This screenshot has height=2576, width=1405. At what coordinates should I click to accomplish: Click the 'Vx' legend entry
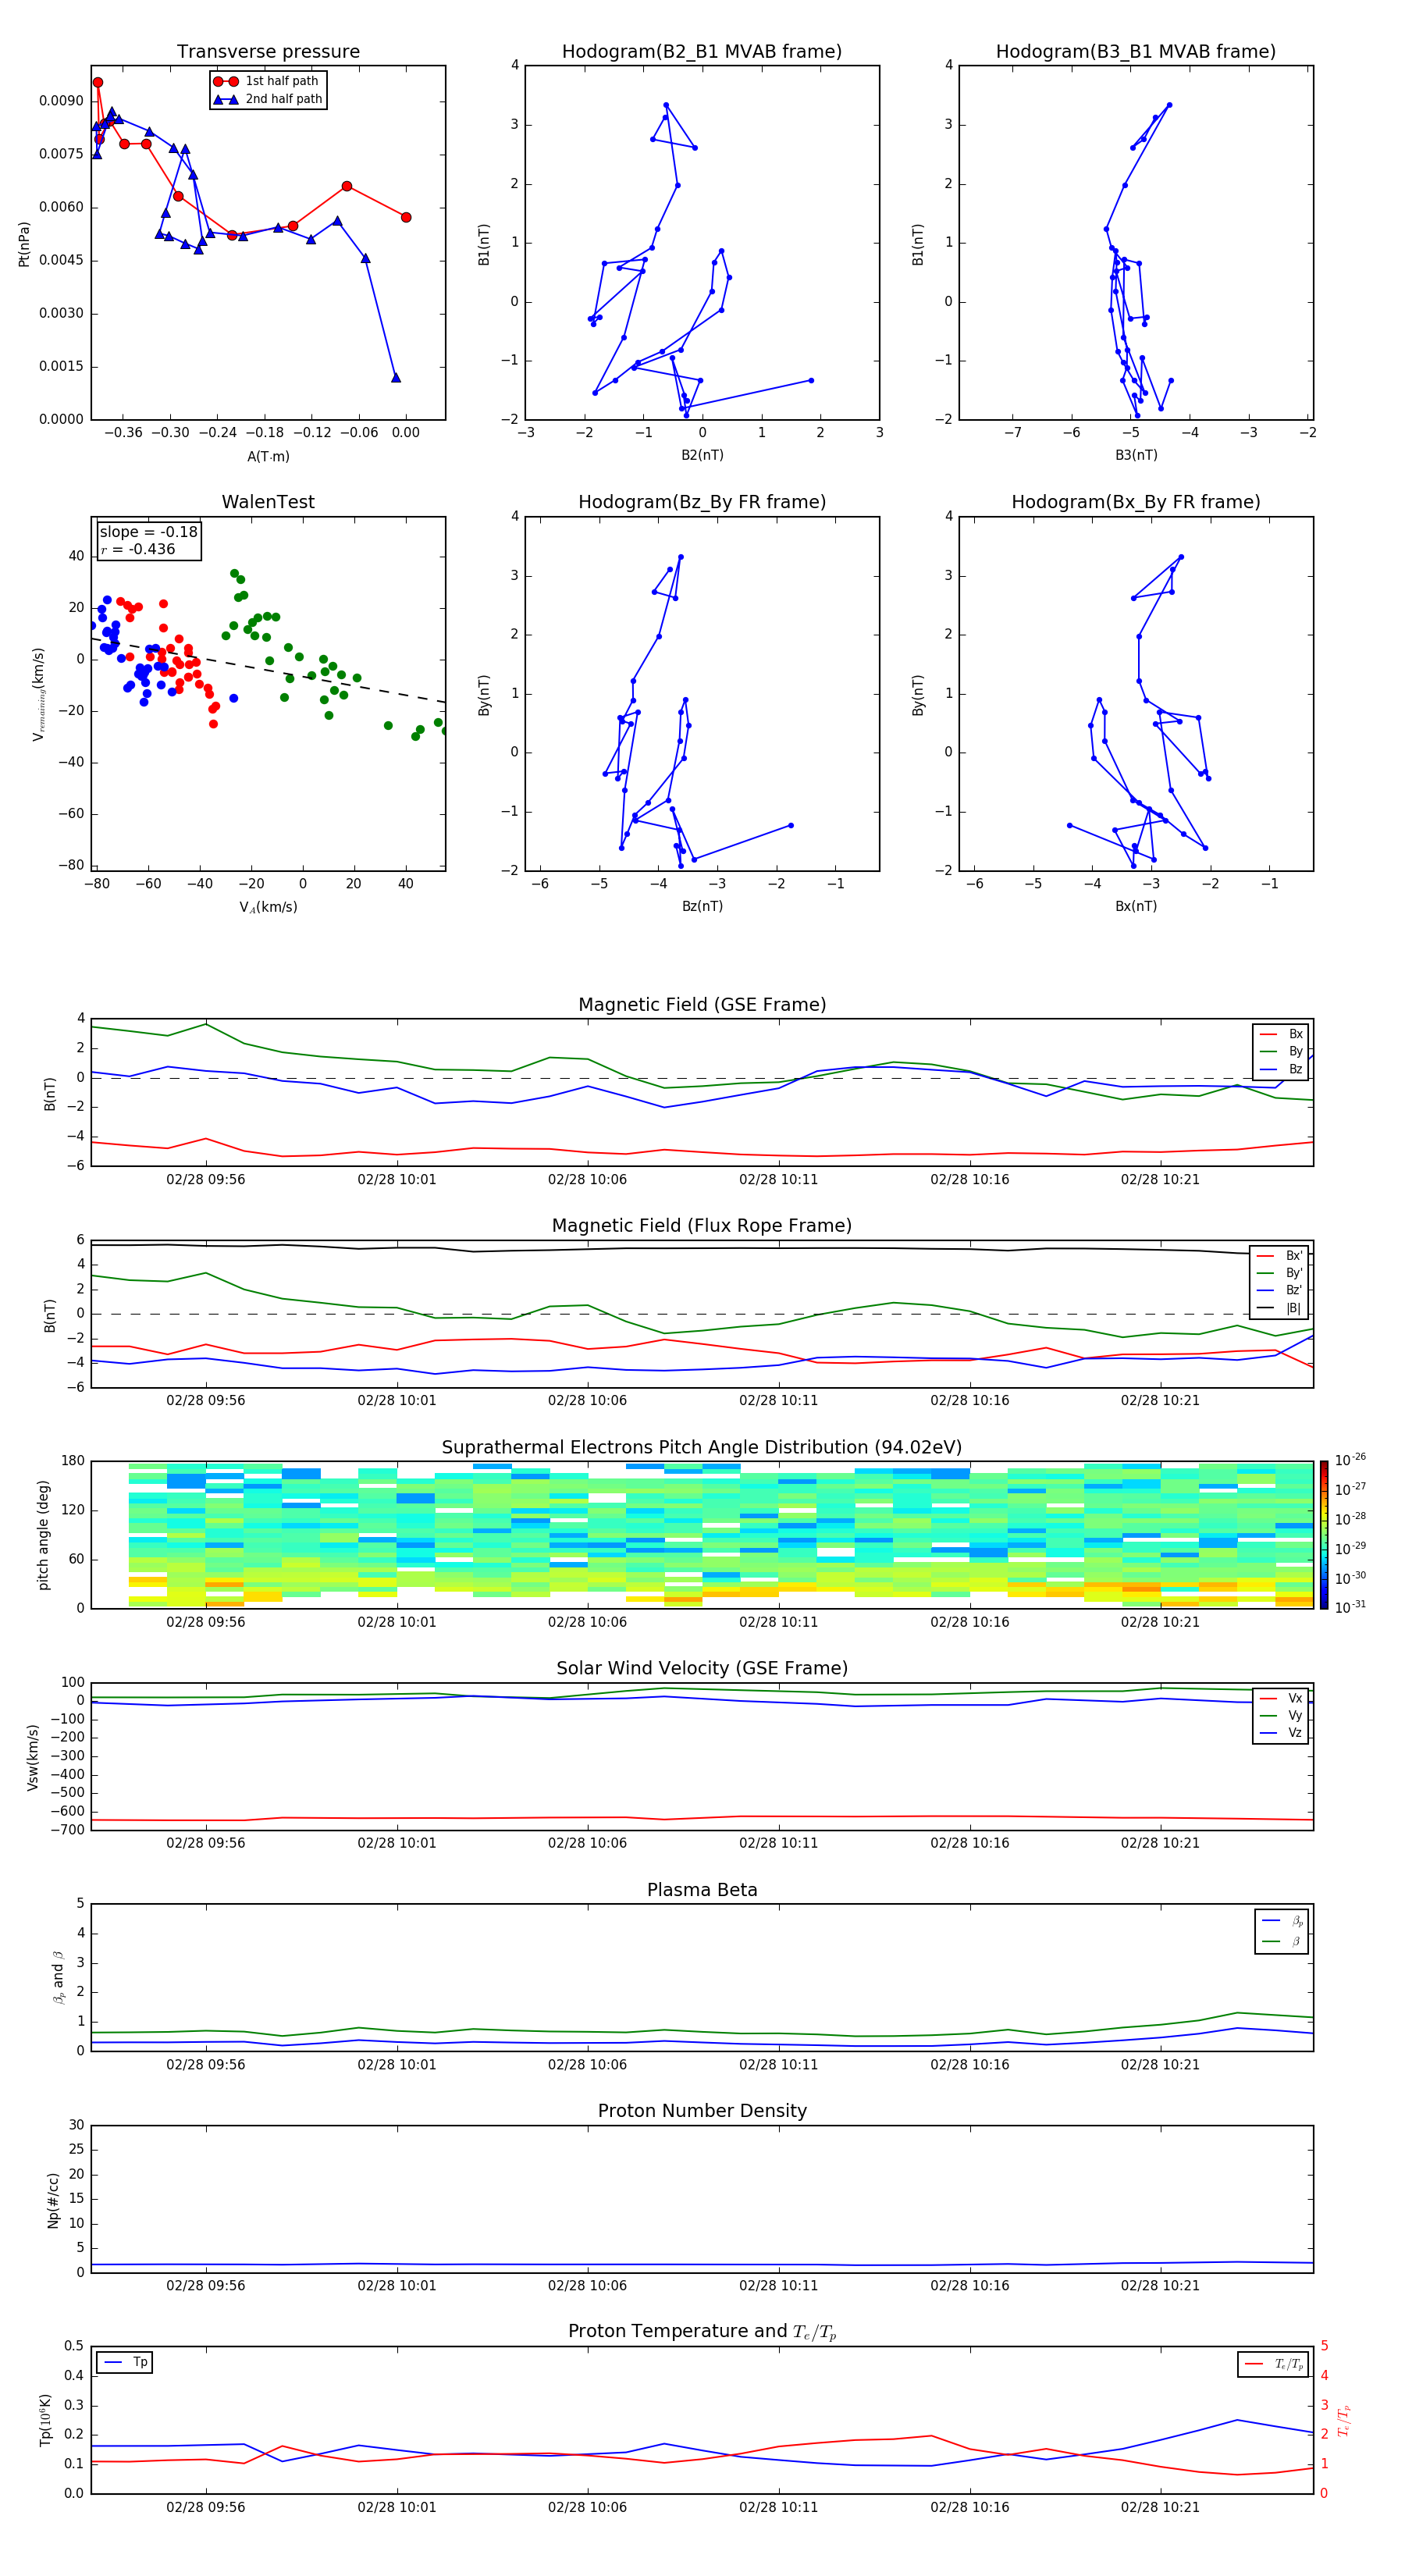point(1281,1698)
